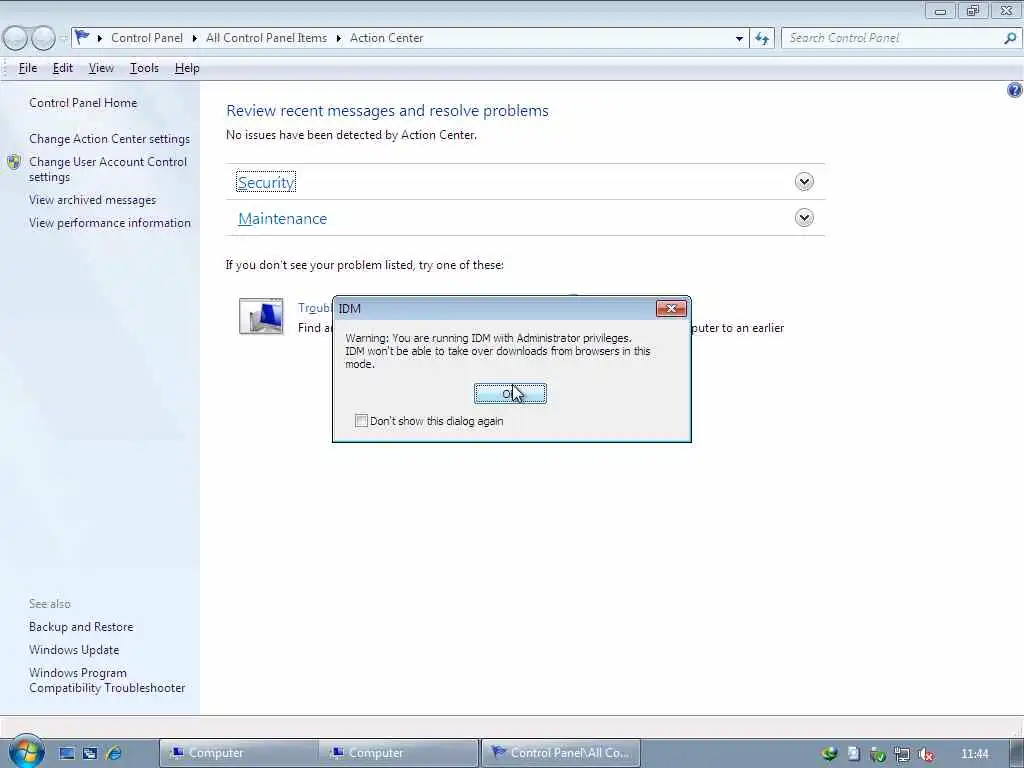Click the address bar refresh button

tap(761, 39)
